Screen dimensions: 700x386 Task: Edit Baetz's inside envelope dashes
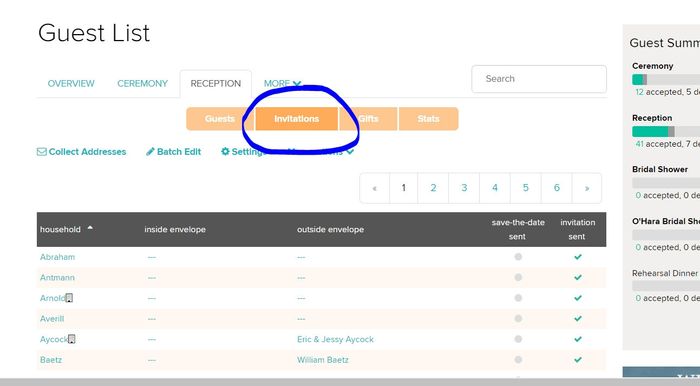[152, 360]
